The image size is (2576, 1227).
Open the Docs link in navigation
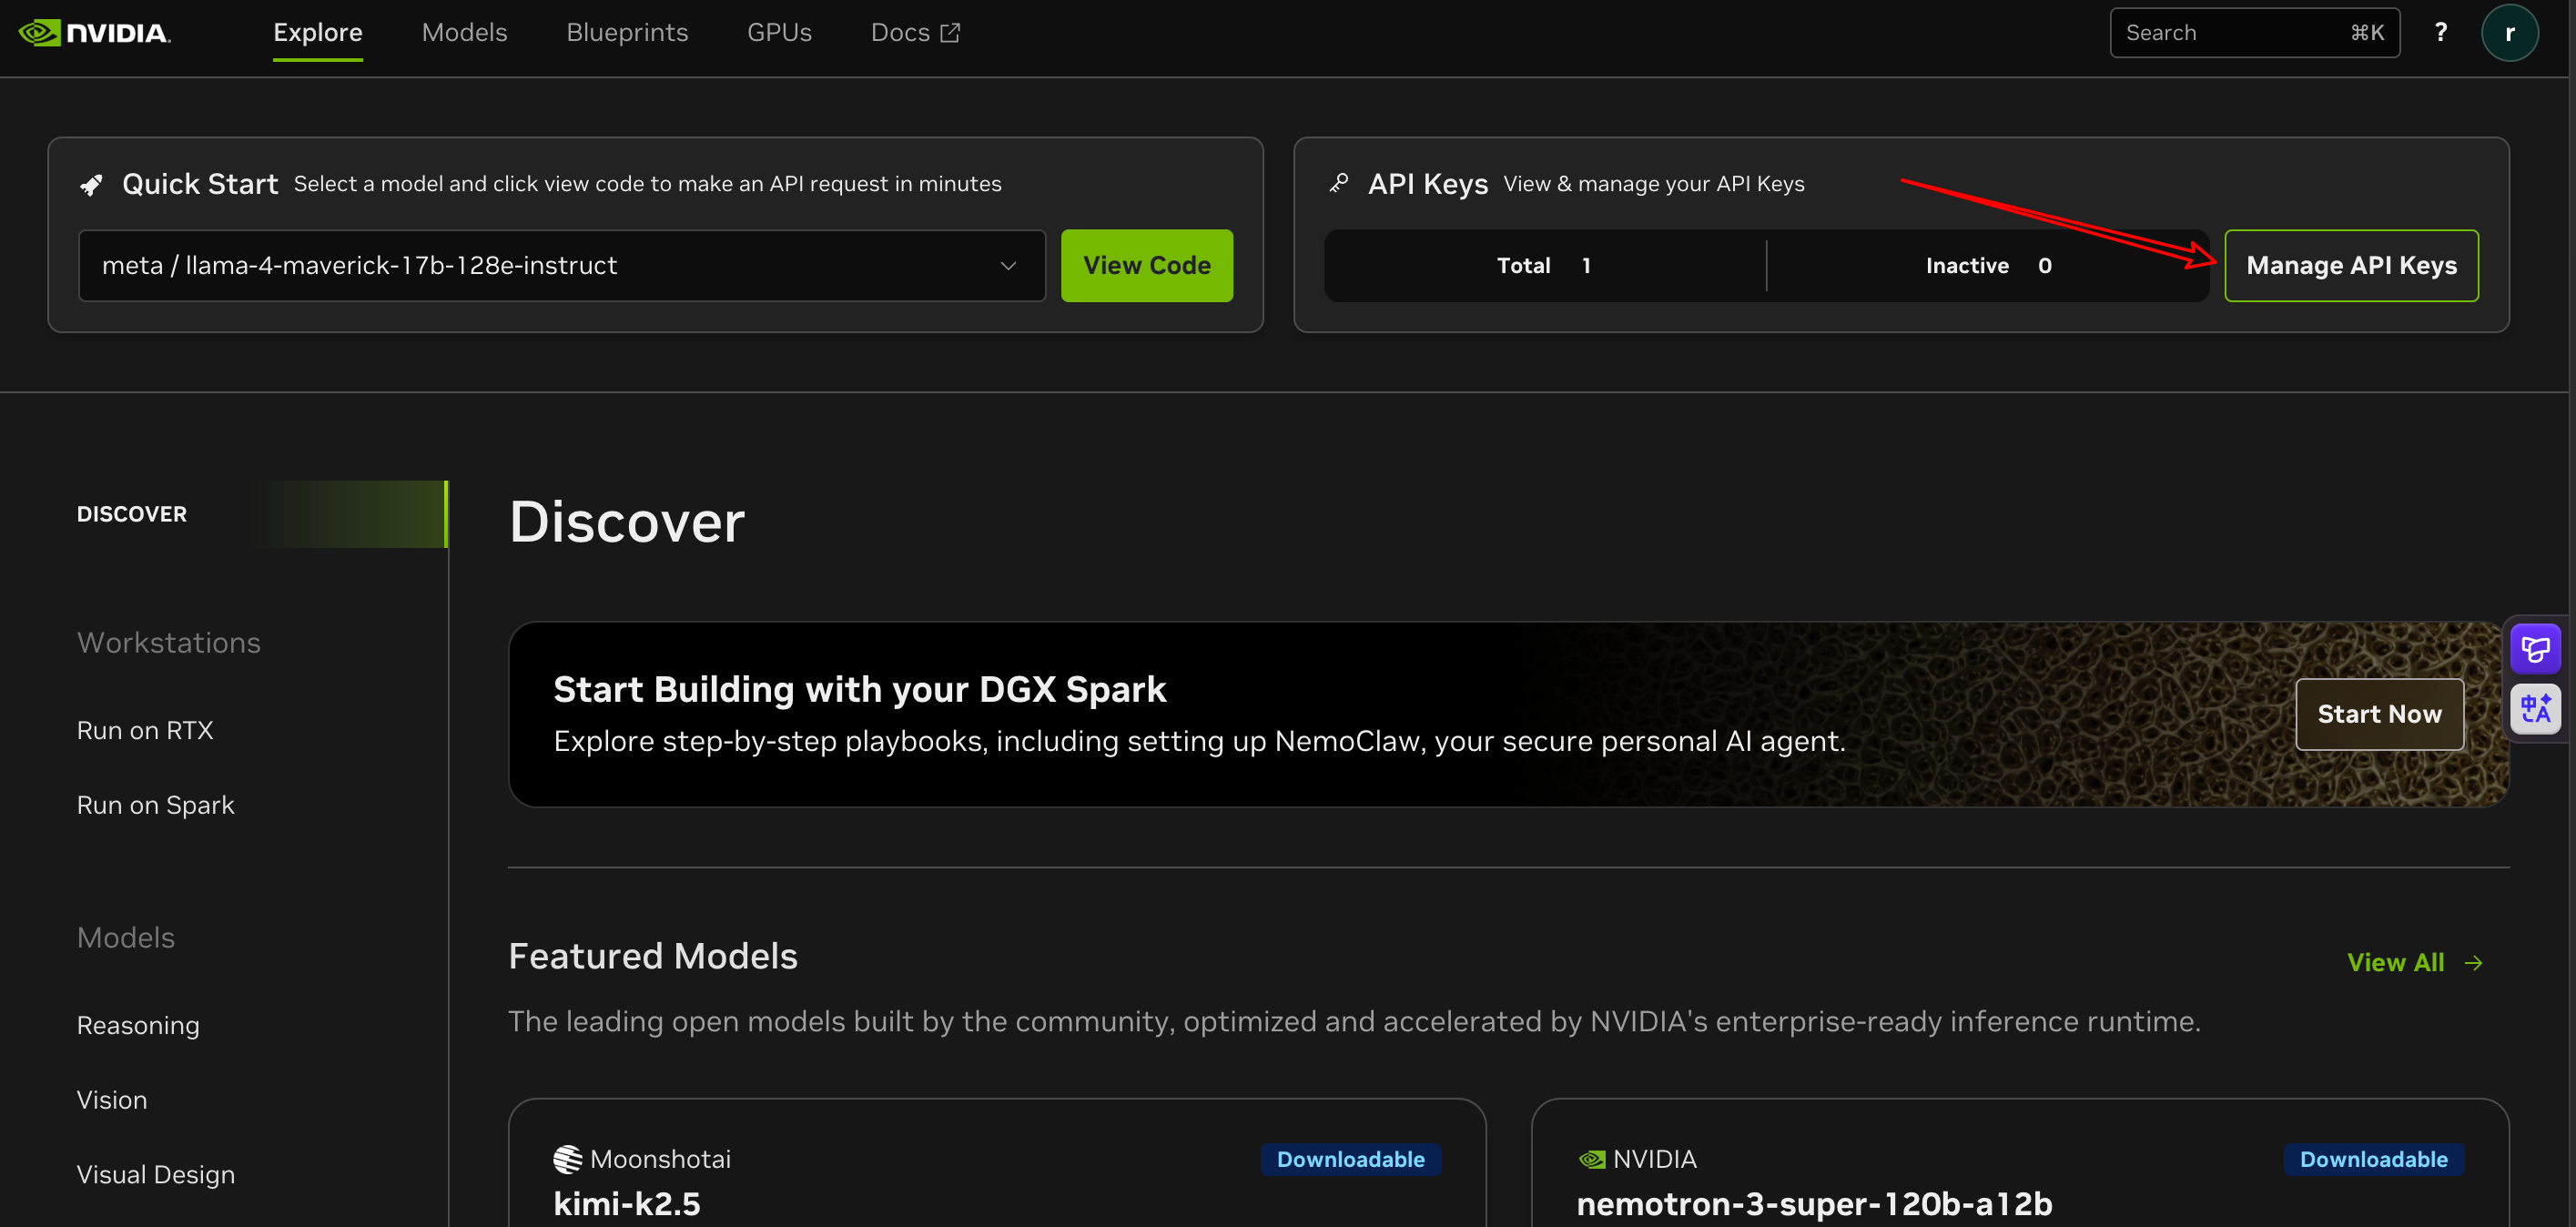(x=915, y=33)
